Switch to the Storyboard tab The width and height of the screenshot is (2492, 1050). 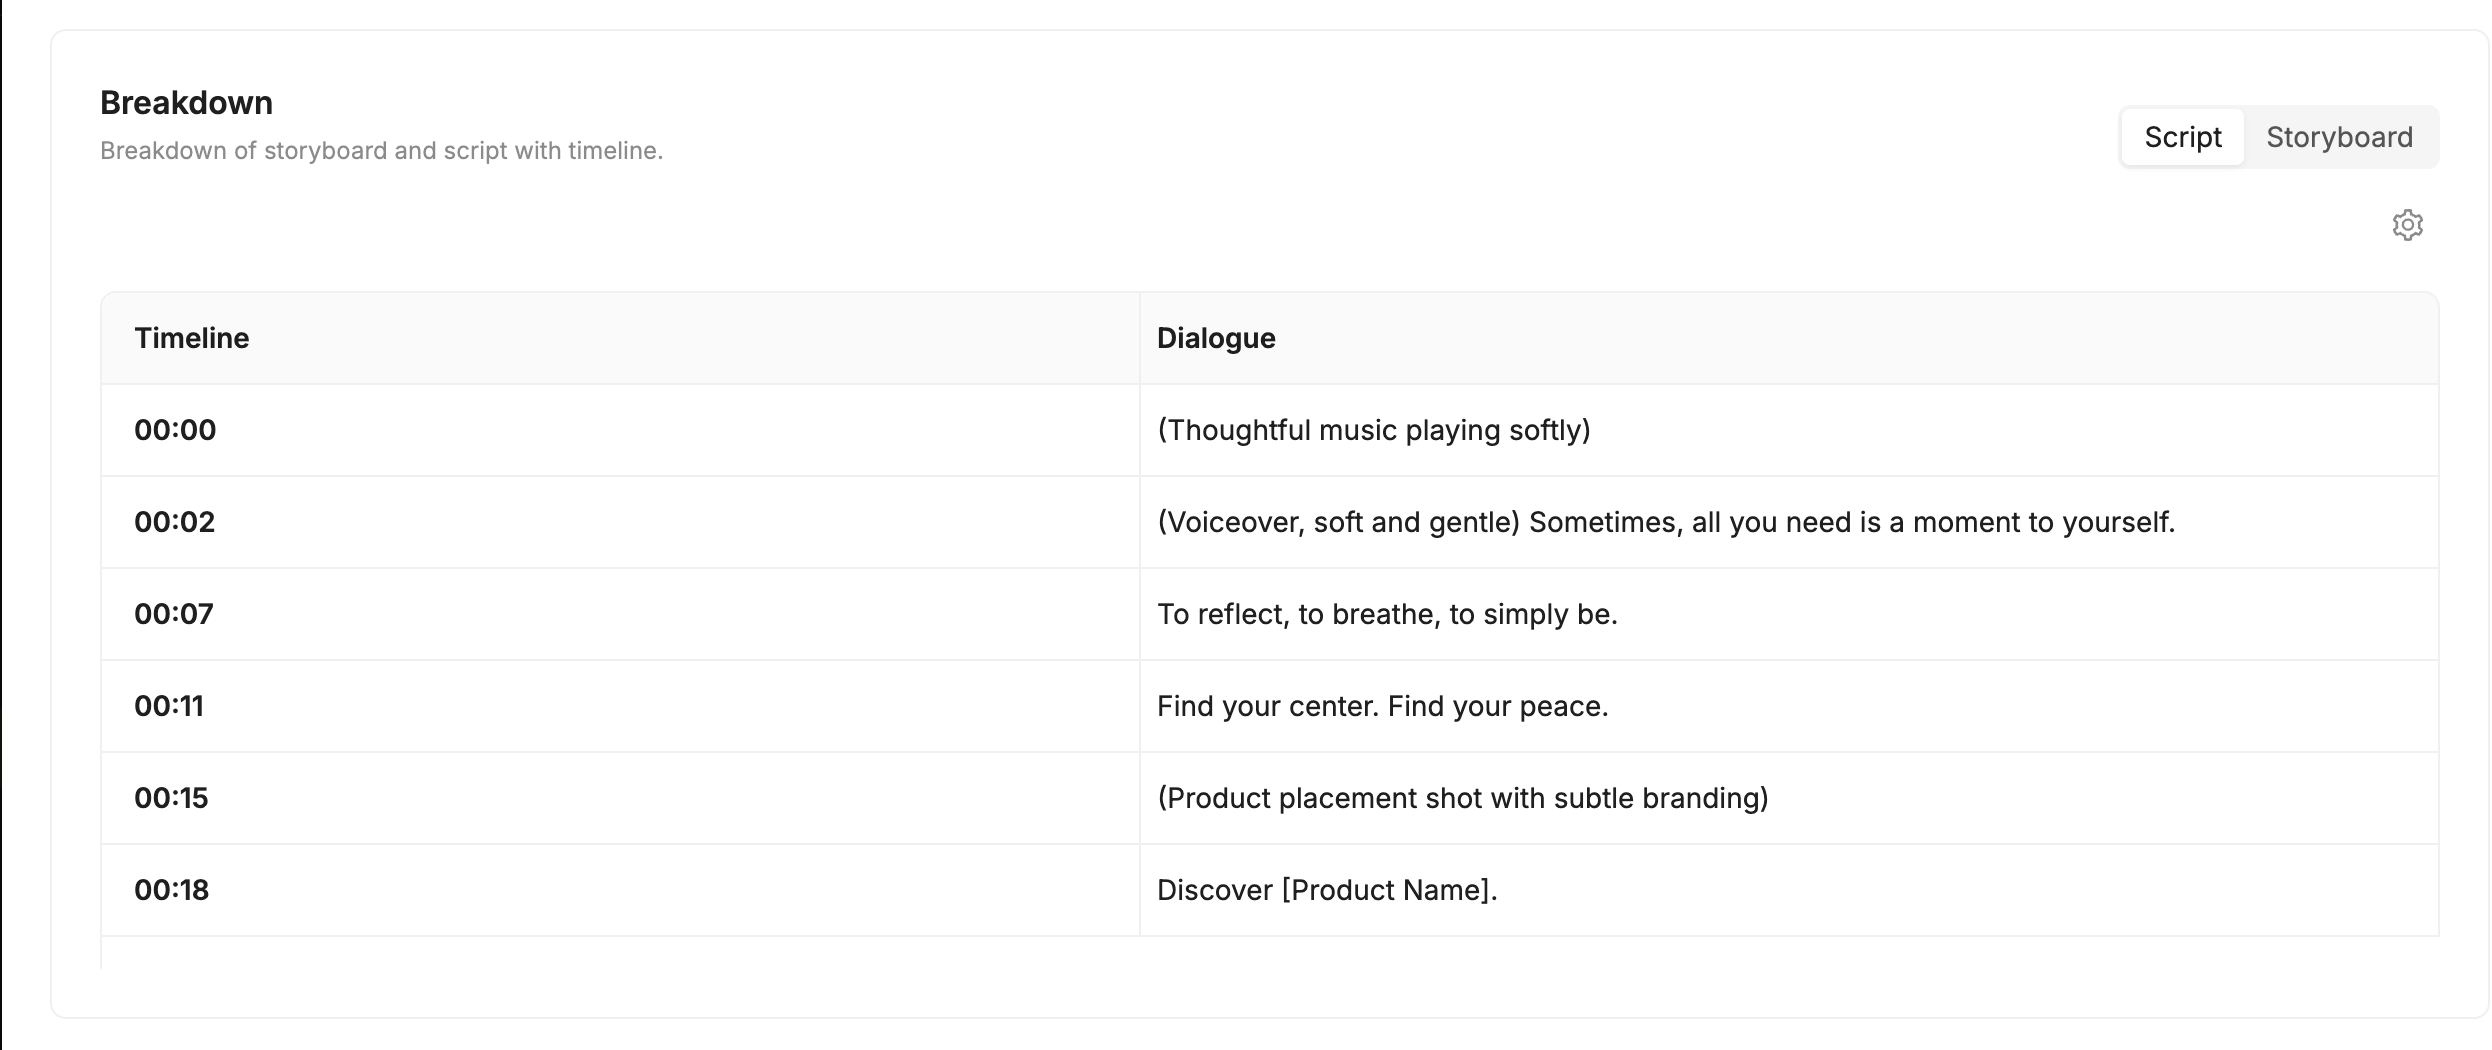(x=2339, y=137)
